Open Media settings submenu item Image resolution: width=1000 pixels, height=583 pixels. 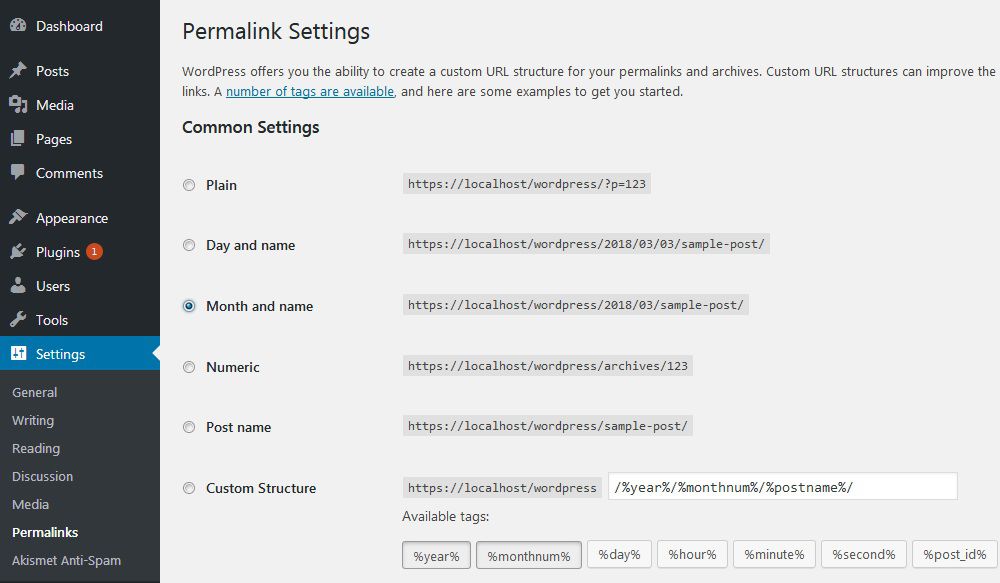tap(30, 505)
